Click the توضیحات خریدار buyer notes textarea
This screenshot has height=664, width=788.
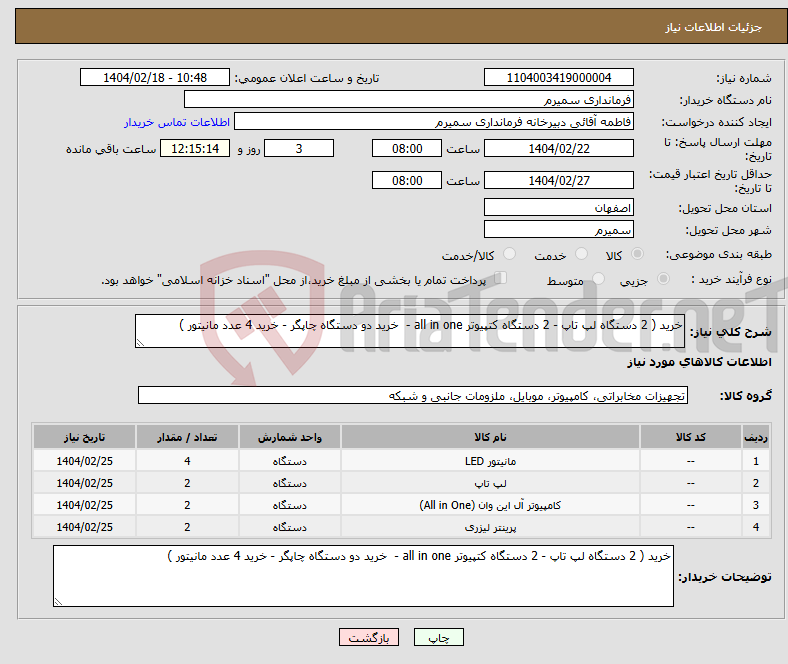tap(363, 576)
